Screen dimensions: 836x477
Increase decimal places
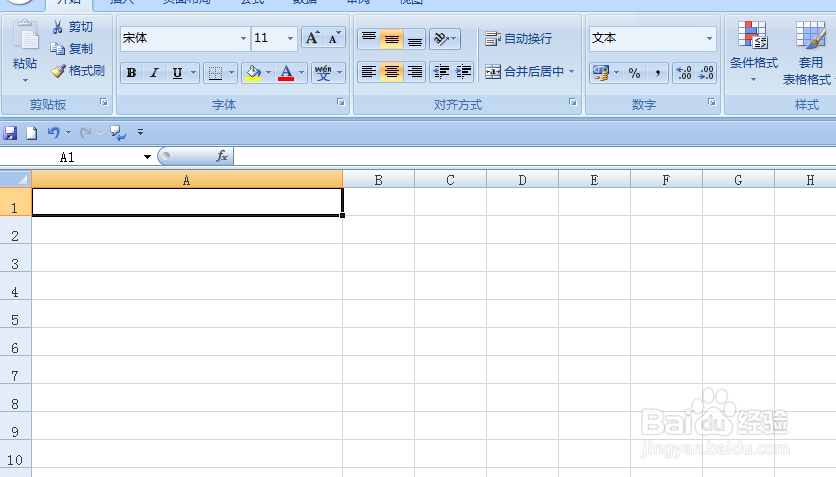[684, 73]
